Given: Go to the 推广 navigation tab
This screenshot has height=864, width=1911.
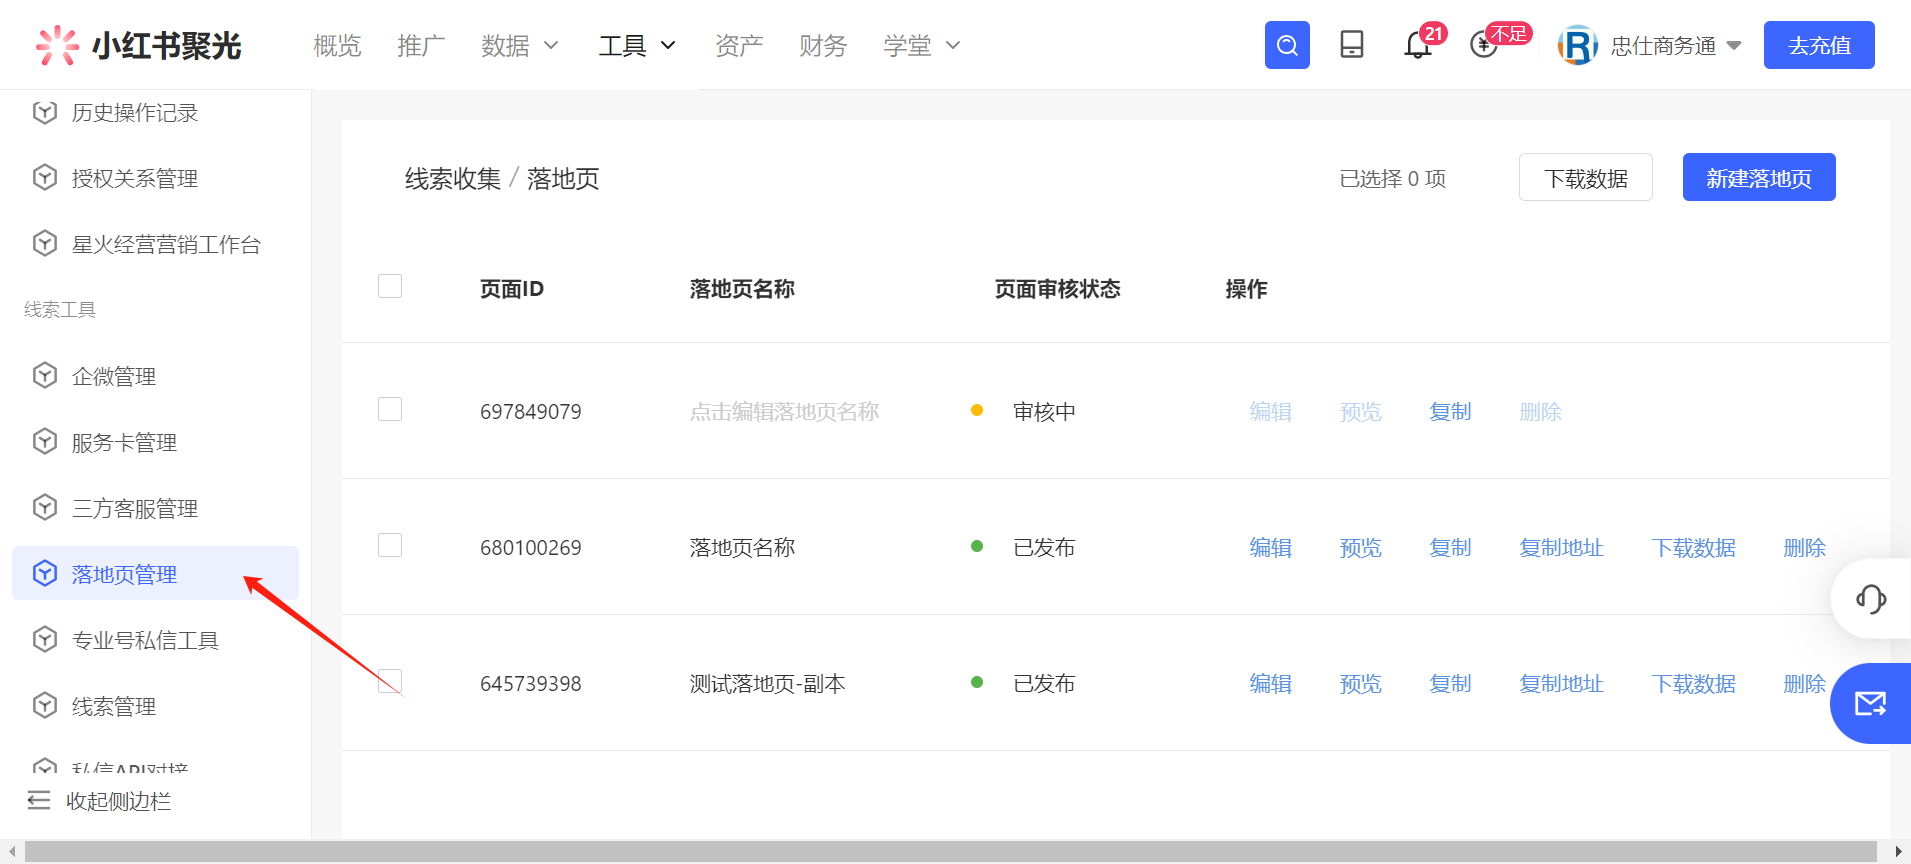Looking at the screenshot, I should tap(420, 45).
